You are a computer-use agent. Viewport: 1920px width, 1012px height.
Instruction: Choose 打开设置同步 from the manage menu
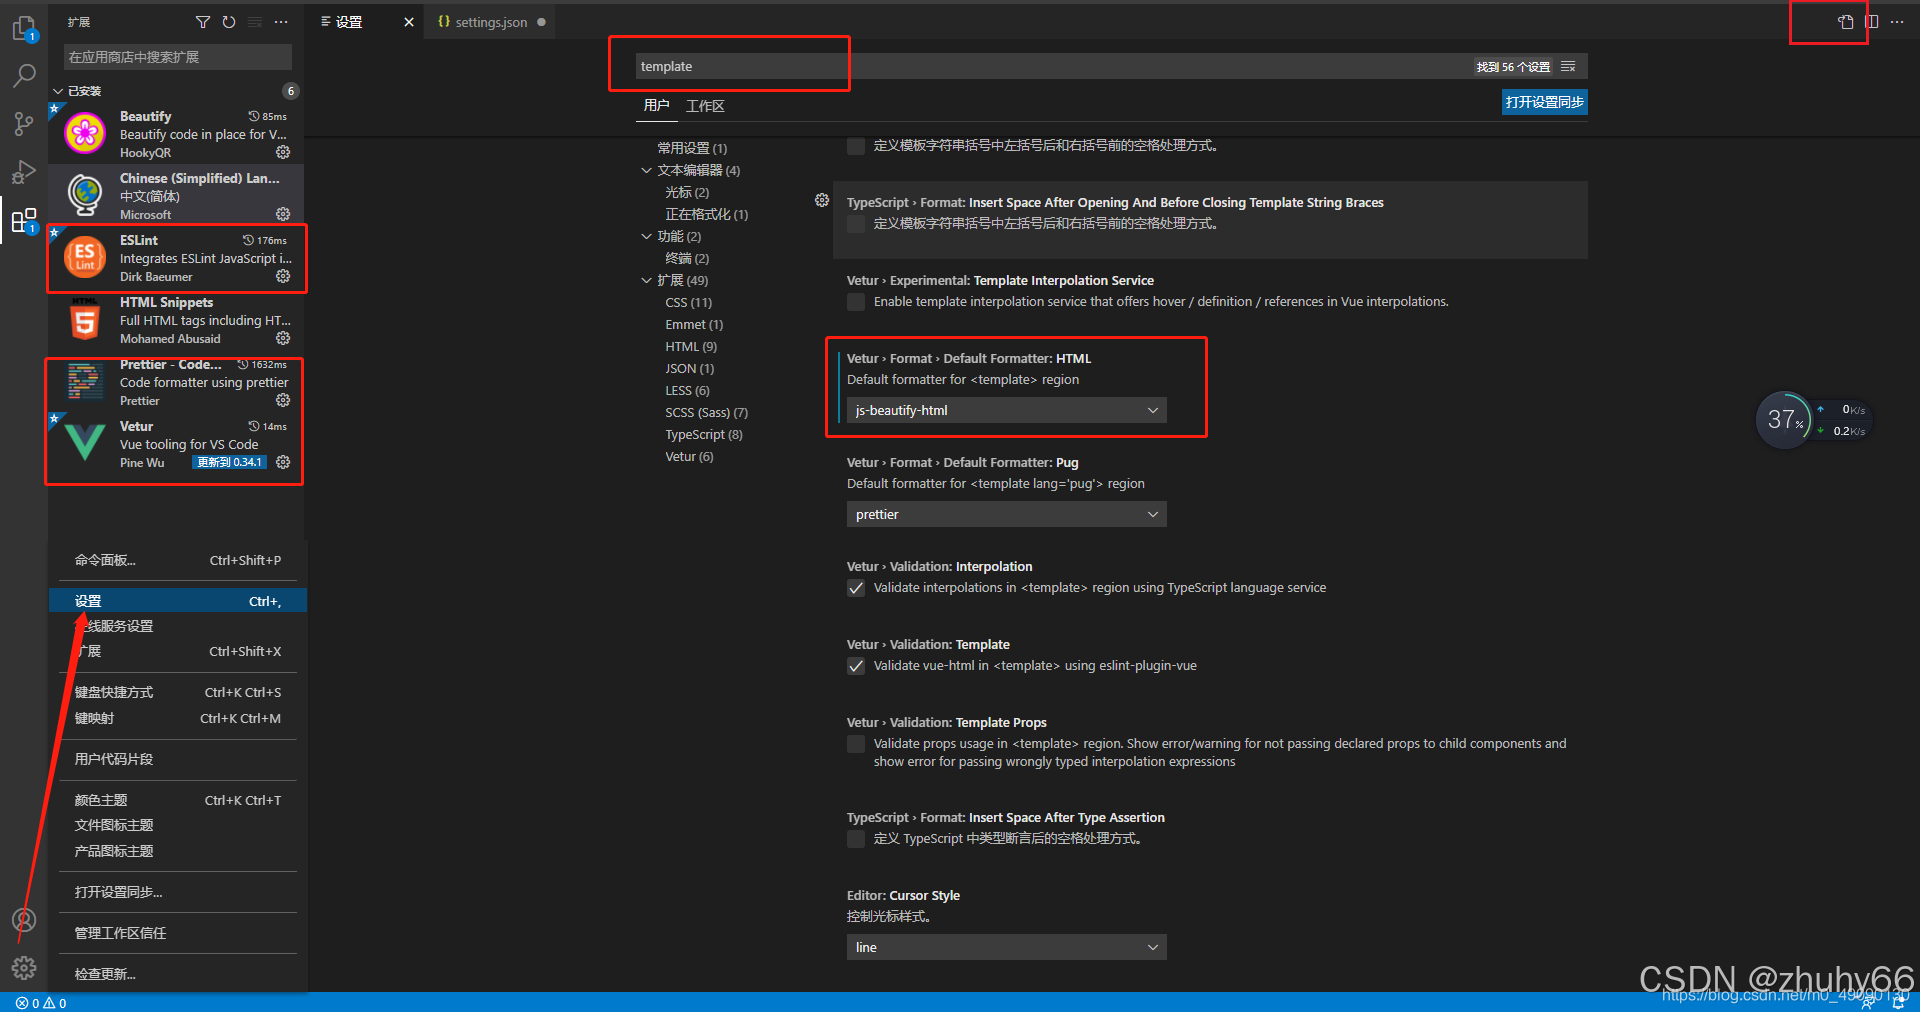point(178,892)
